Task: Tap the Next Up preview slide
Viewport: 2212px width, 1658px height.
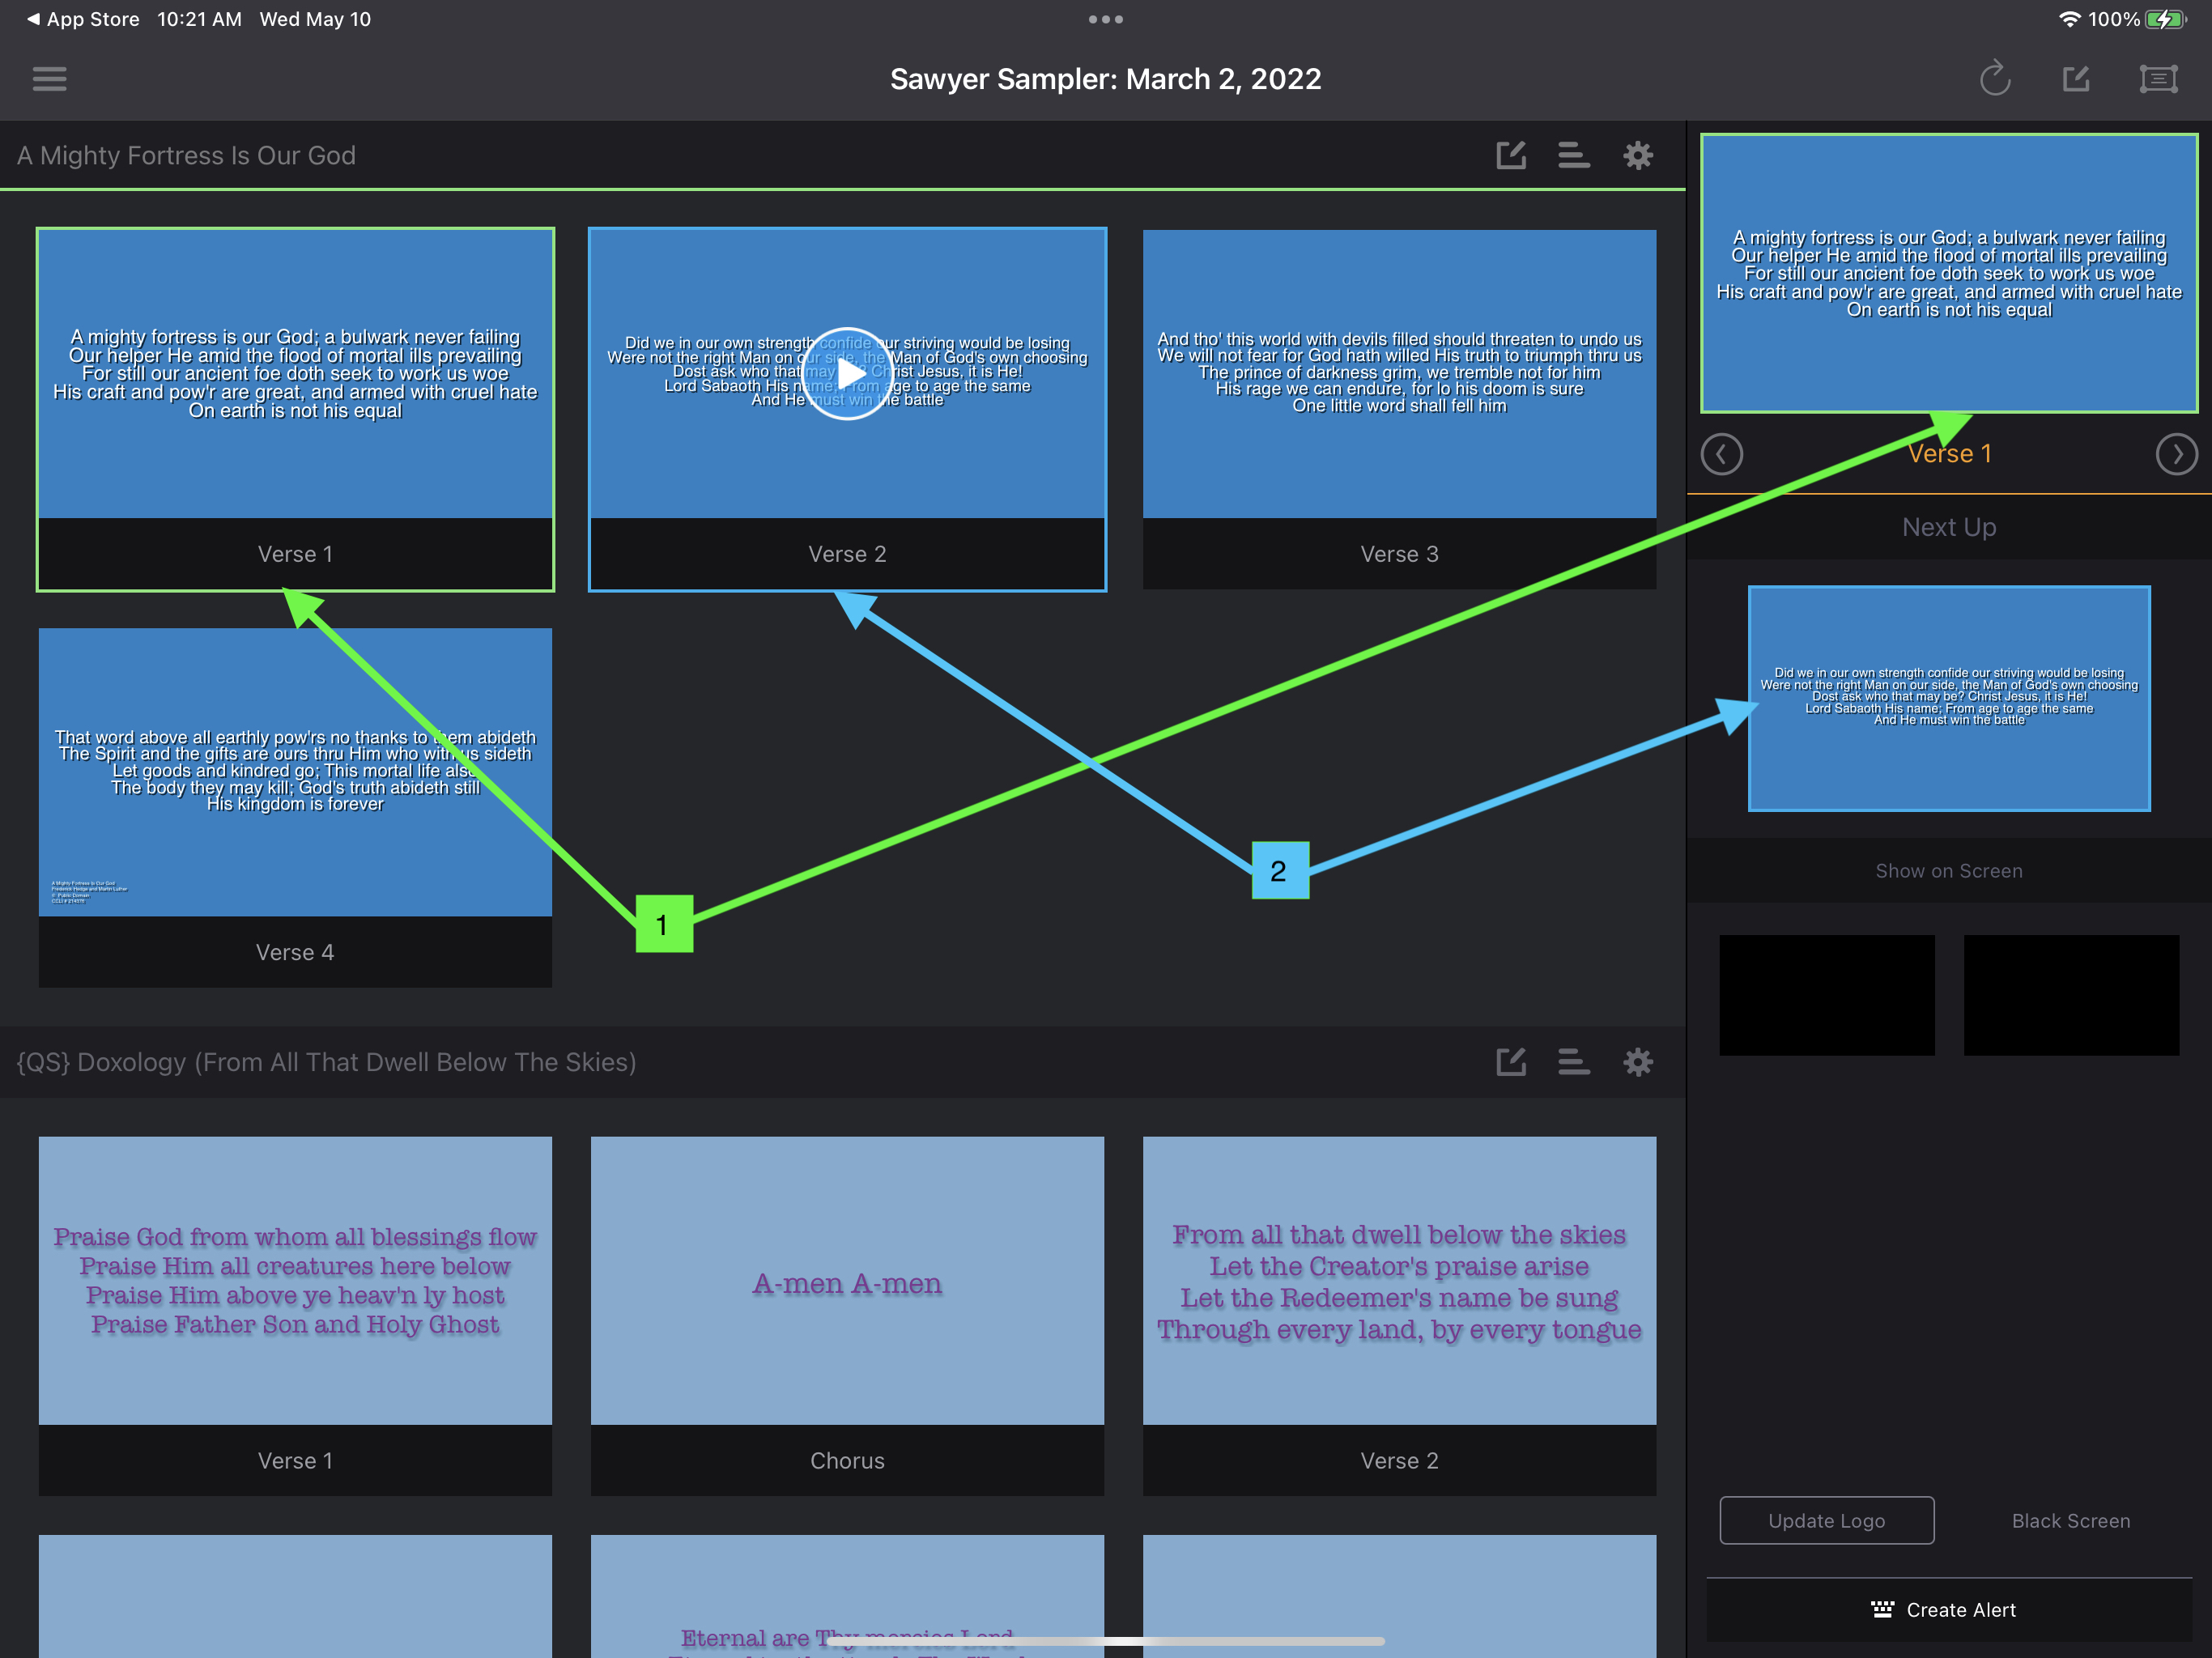Action: point(1948,698)
